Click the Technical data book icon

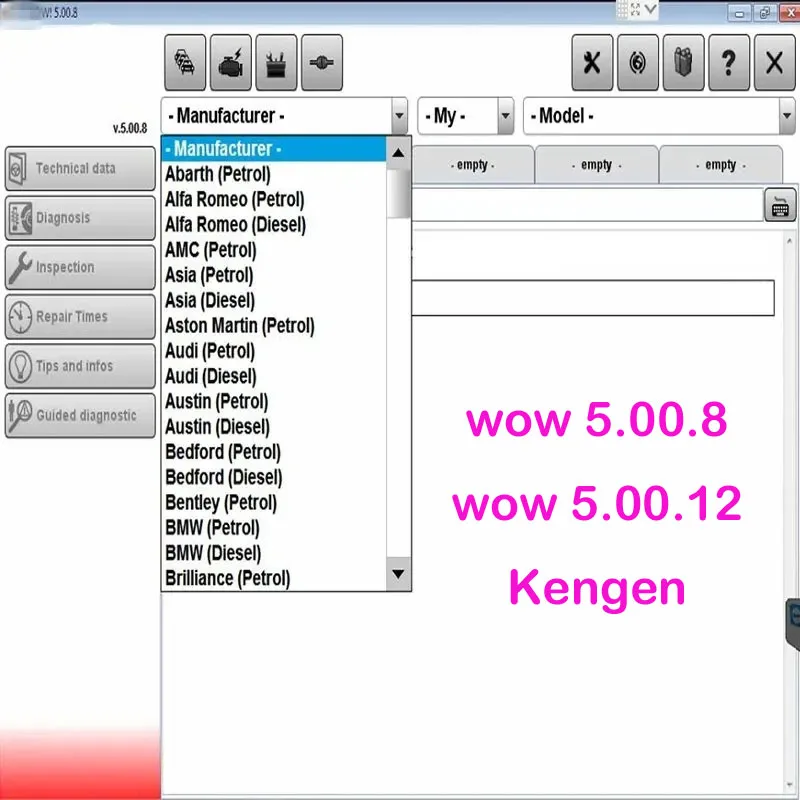click(x=18, y=168)
